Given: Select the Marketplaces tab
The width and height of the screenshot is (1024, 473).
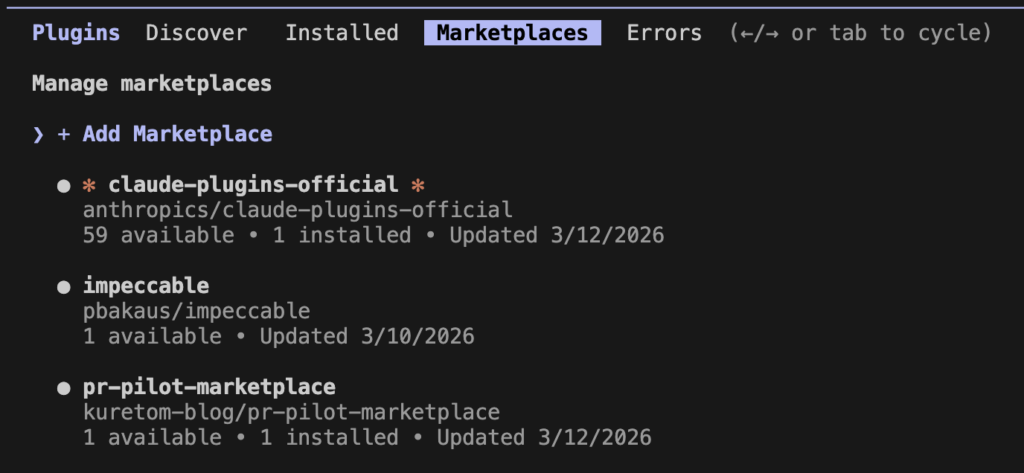Looking at the screenshot, I should (512, 33).
